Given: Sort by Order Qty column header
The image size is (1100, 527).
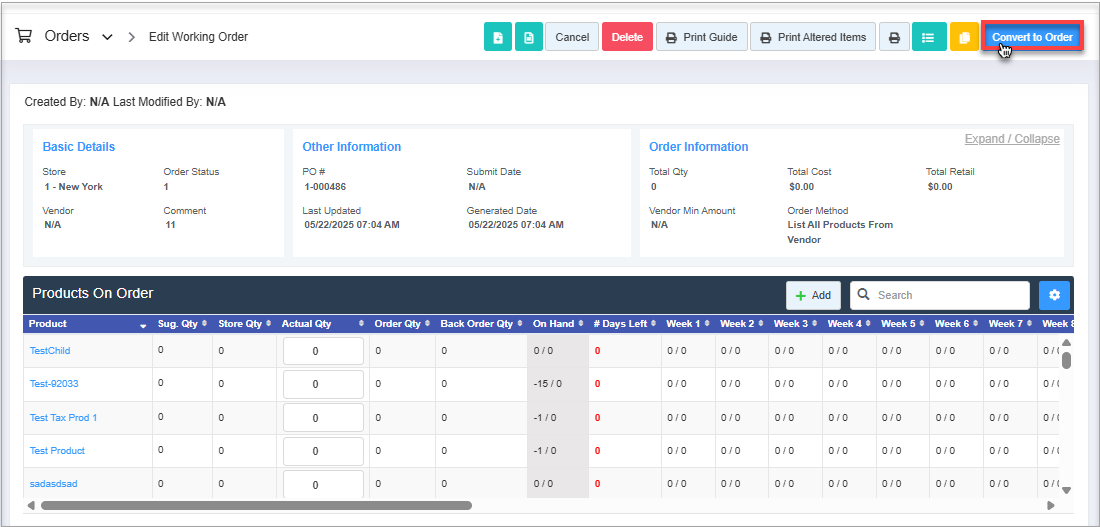Looking at the screenshot, I should tap(402, 323).
